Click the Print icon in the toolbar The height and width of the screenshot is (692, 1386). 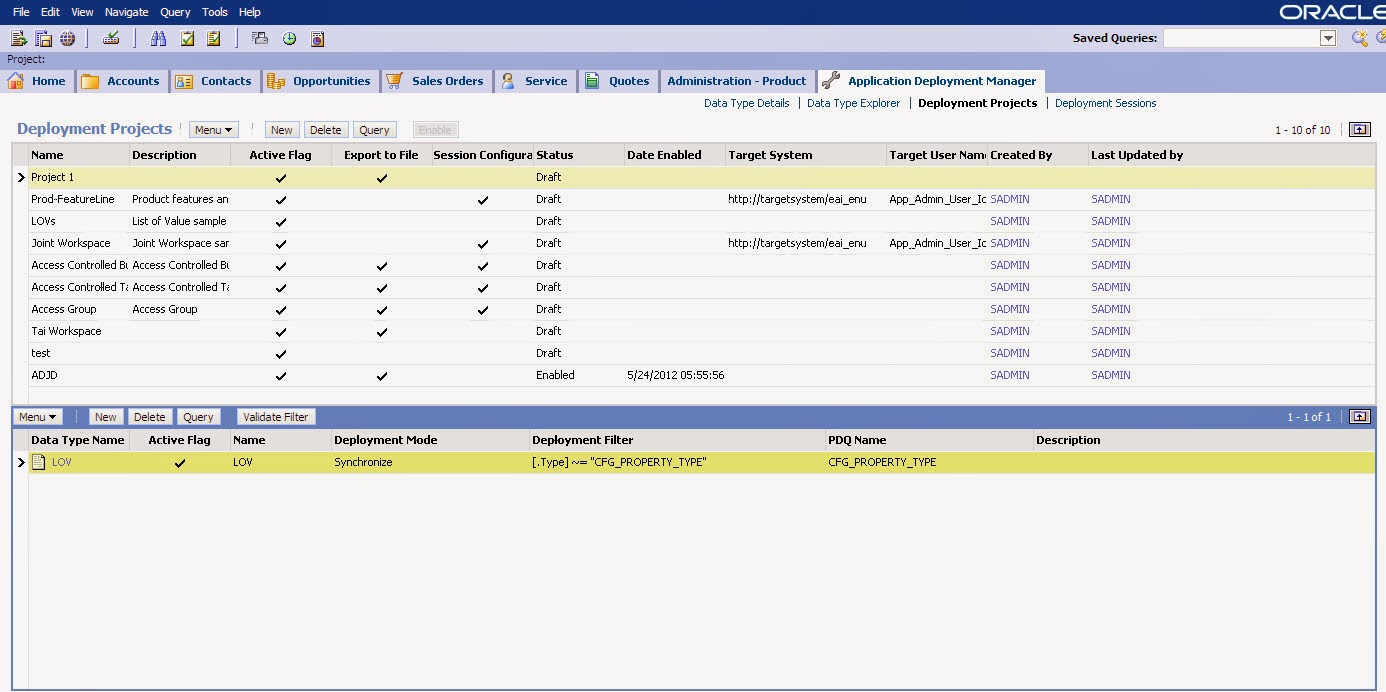pos(260,36)
